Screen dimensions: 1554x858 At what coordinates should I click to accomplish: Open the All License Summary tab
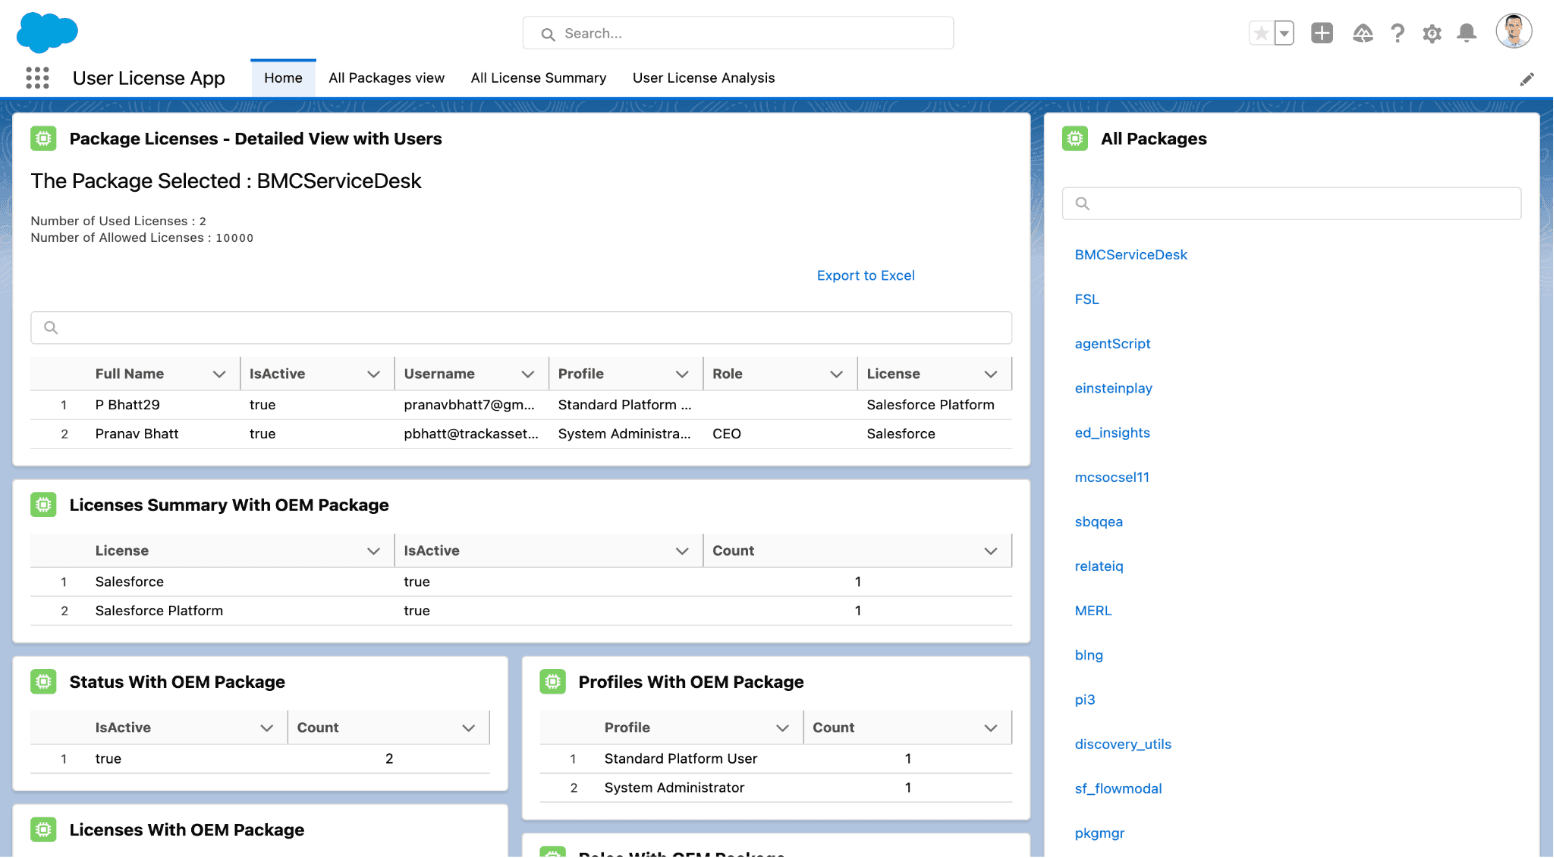point(538,78)
